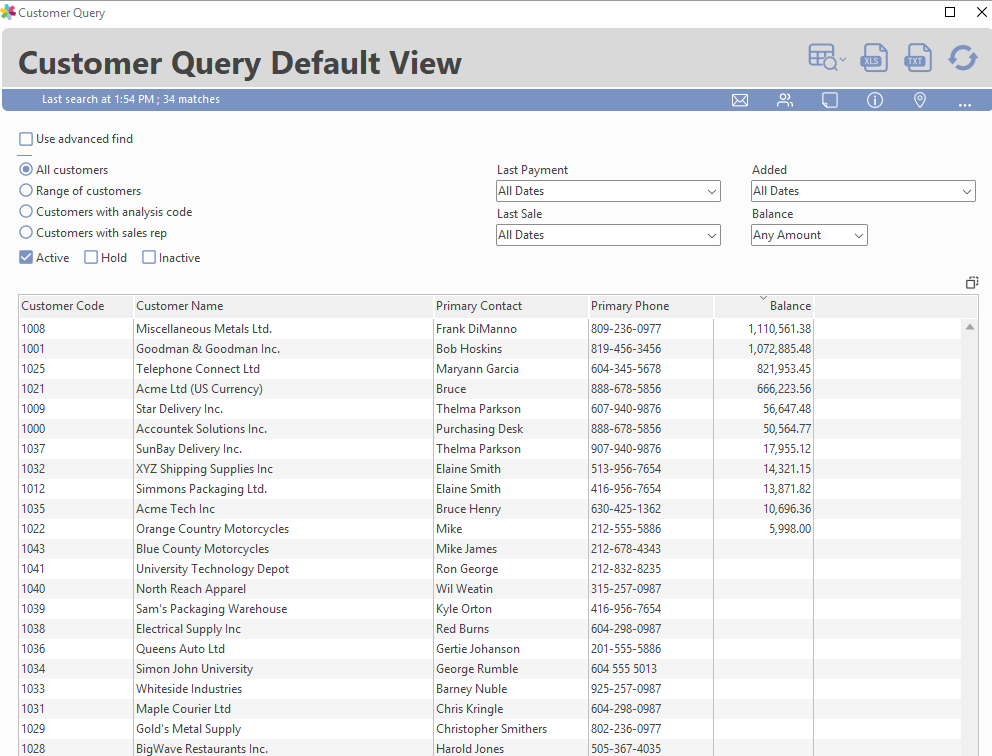Viewport: 992px width, 756px height.
Task: Check the Hold checkbox
Action: click(x=91, y=257)
